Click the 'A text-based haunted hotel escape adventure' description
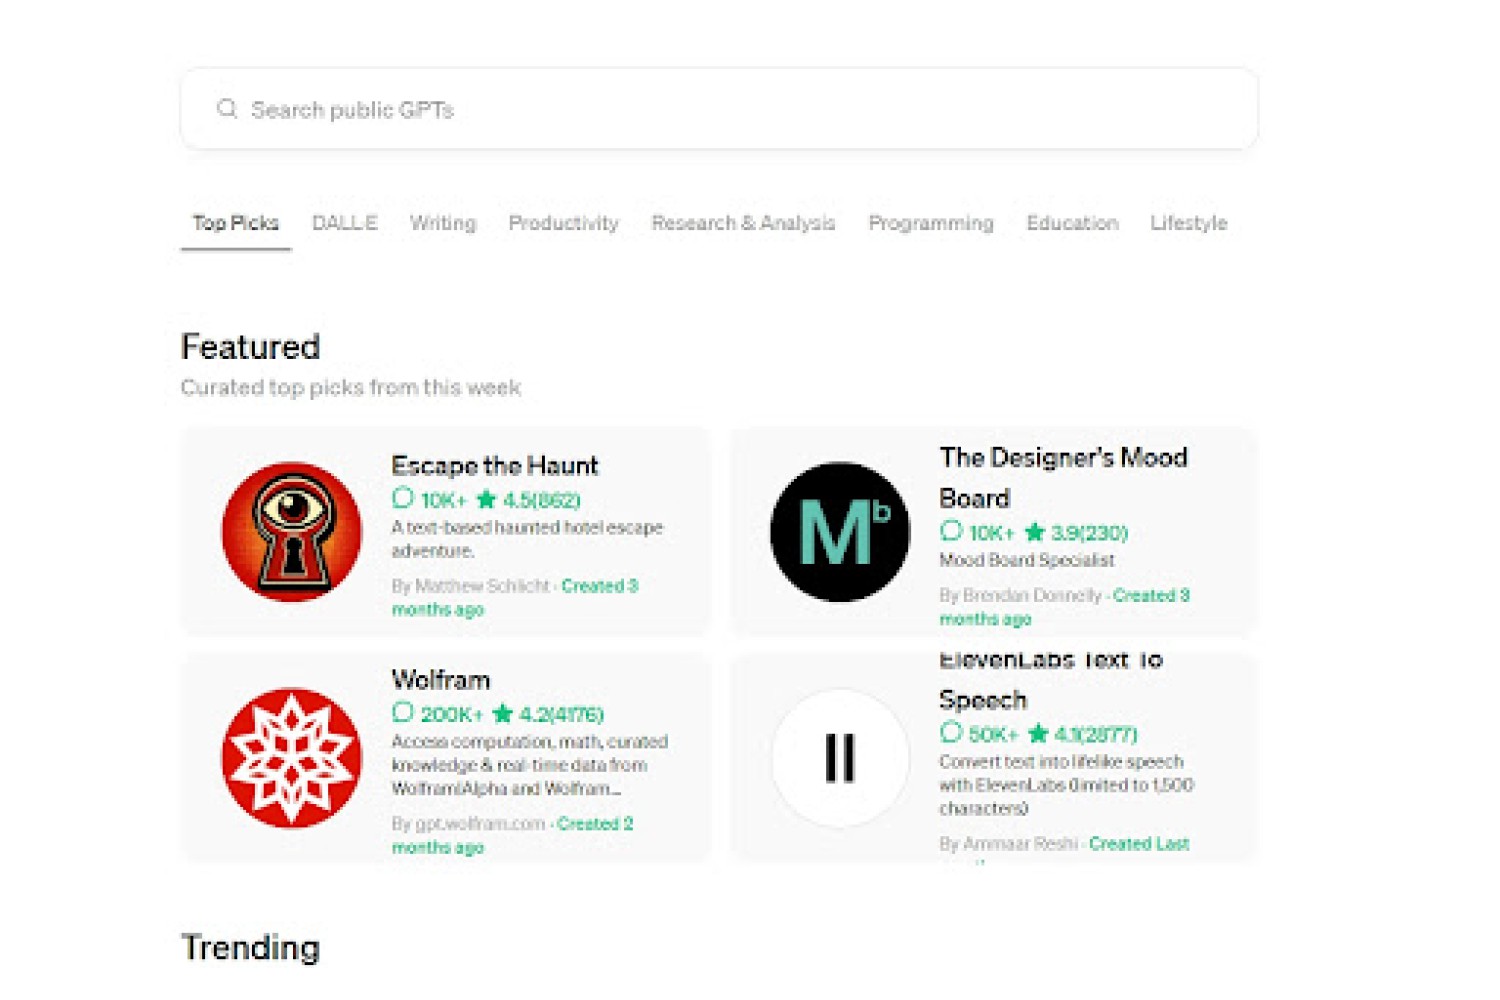Image resolution: width=1500 pixels, height=1000 pixels. pos(527,539)
